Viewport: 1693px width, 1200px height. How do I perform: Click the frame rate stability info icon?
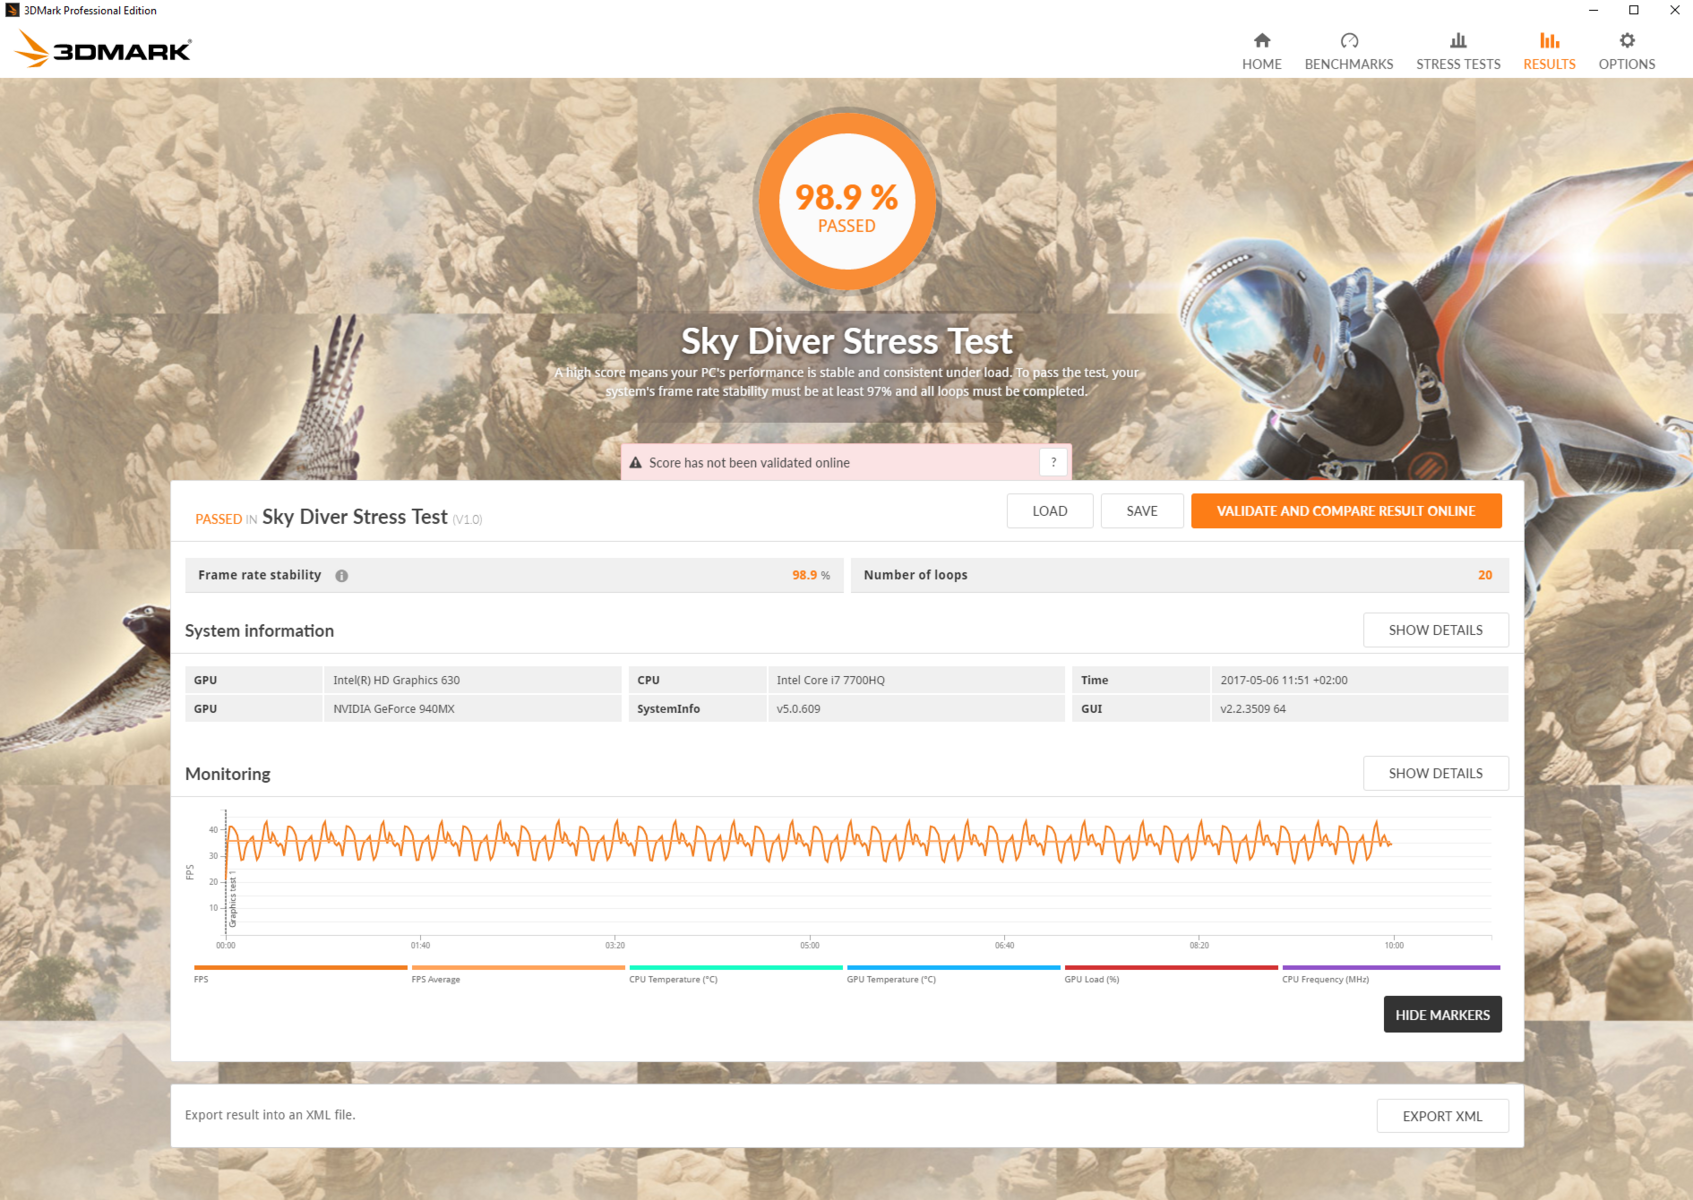[x=342, y=576]
